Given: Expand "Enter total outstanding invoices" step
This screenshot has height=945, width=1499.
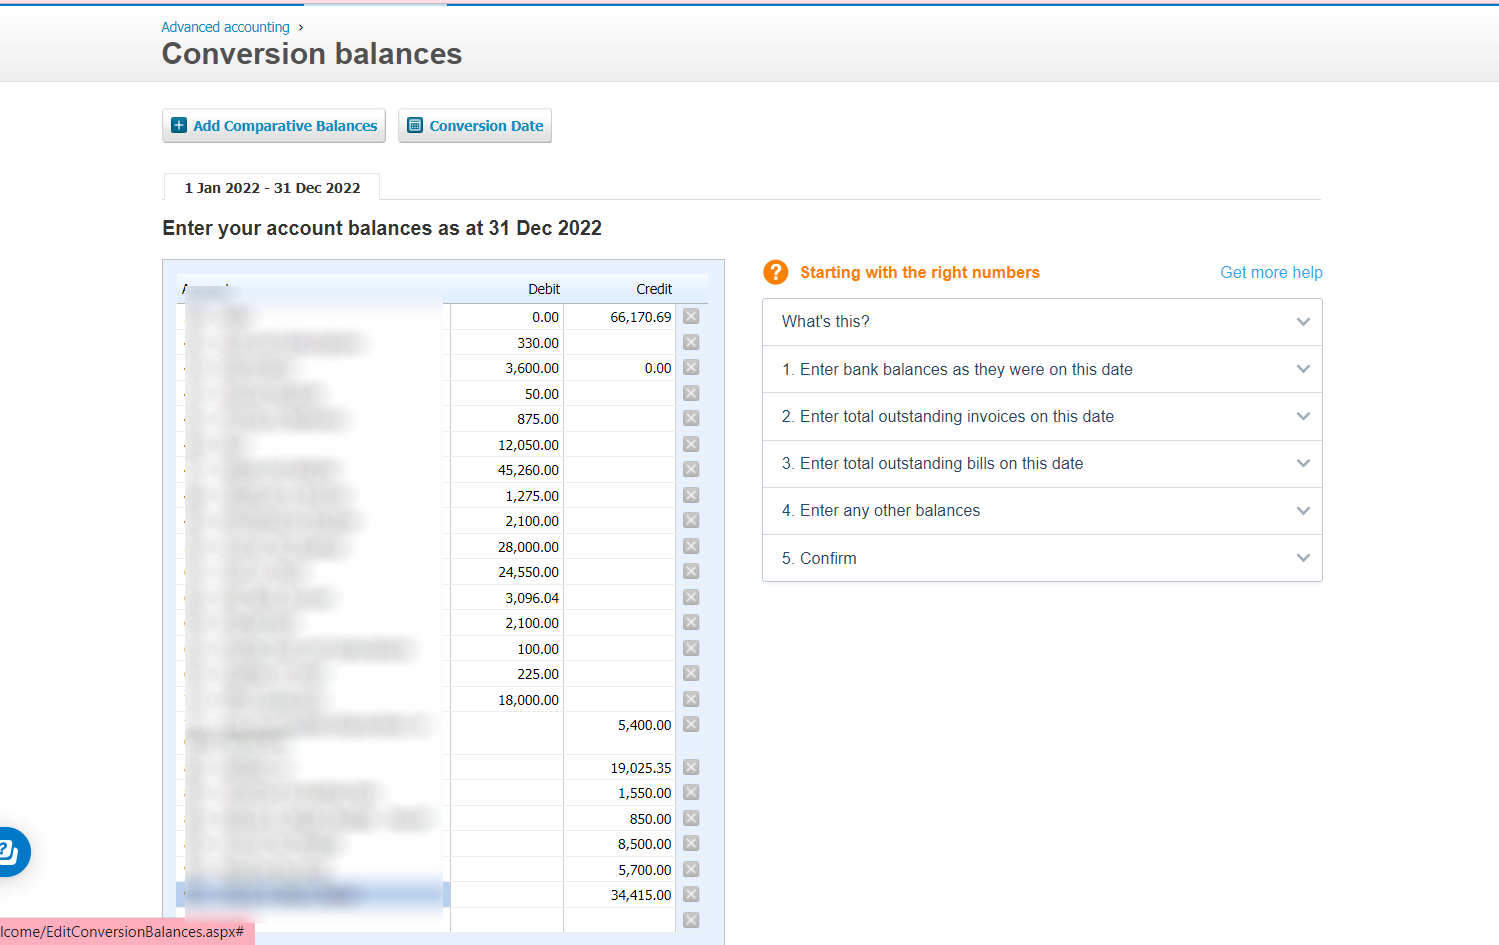Looking at the screenshot, I should [x=1042, y=416].
